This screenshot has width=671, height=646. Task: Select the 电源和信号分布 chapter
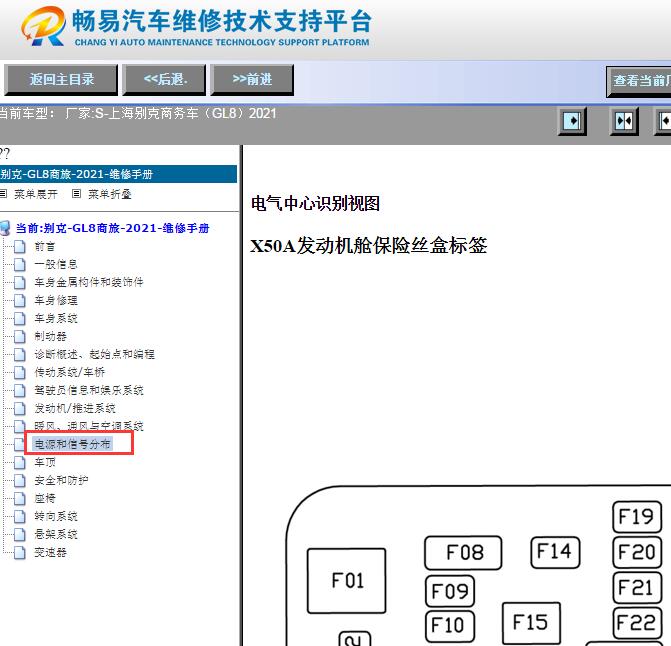pos(72,444)
